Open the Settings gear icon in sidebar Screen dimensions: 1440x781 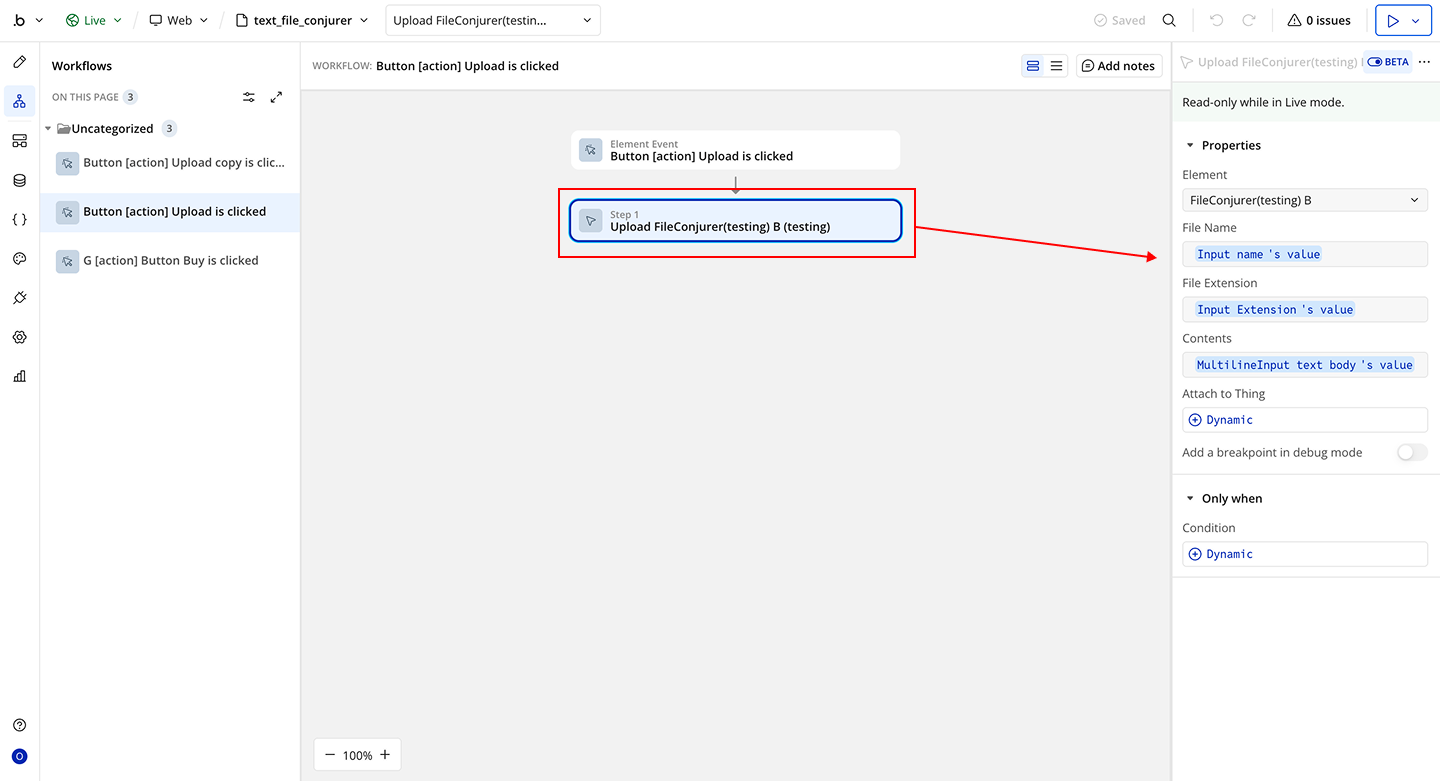[19, 337]
